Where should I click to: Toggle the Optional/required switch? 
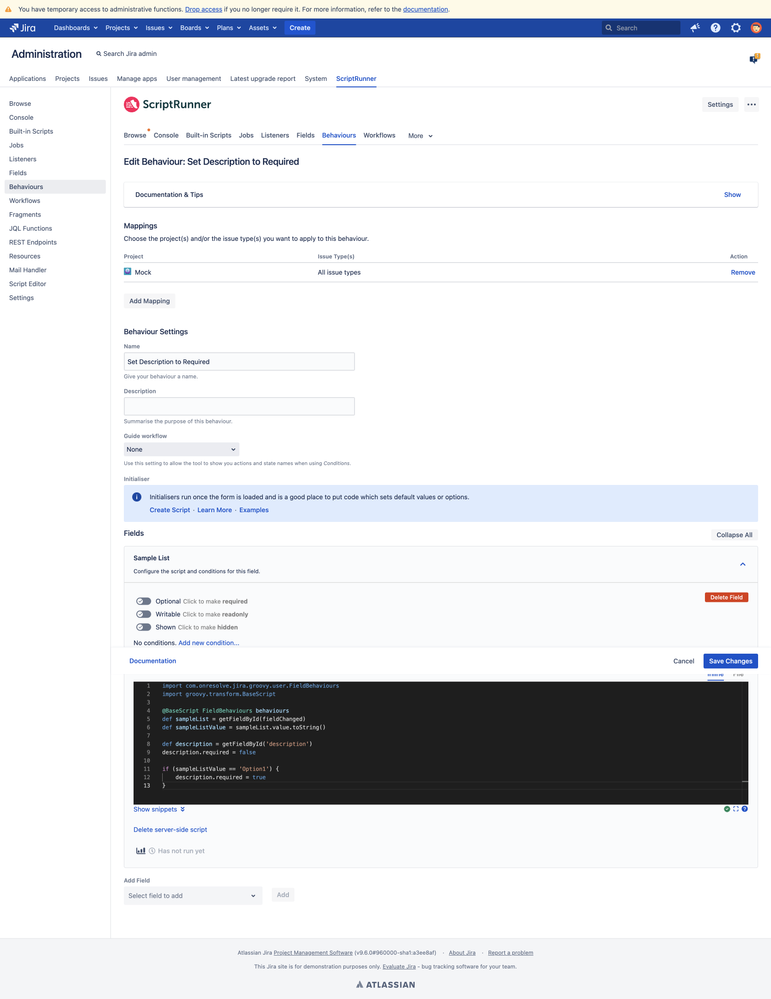(x=143, y=601)
